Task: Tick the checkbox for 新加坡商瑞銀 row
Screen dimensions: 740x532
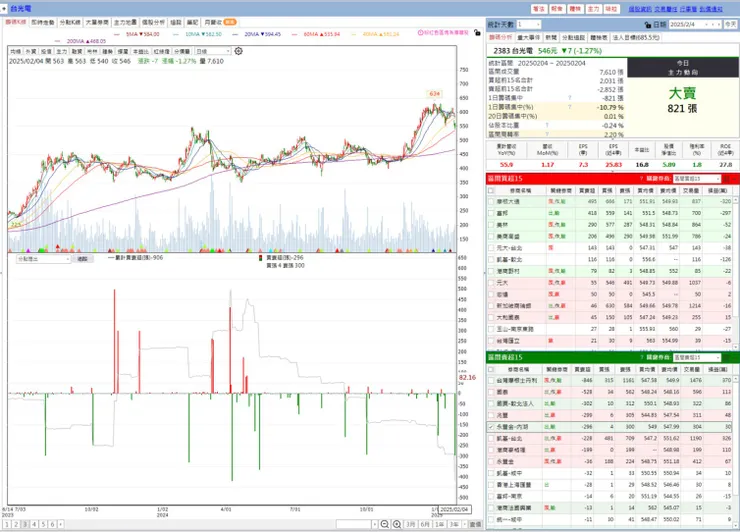Action: point(491,306)
